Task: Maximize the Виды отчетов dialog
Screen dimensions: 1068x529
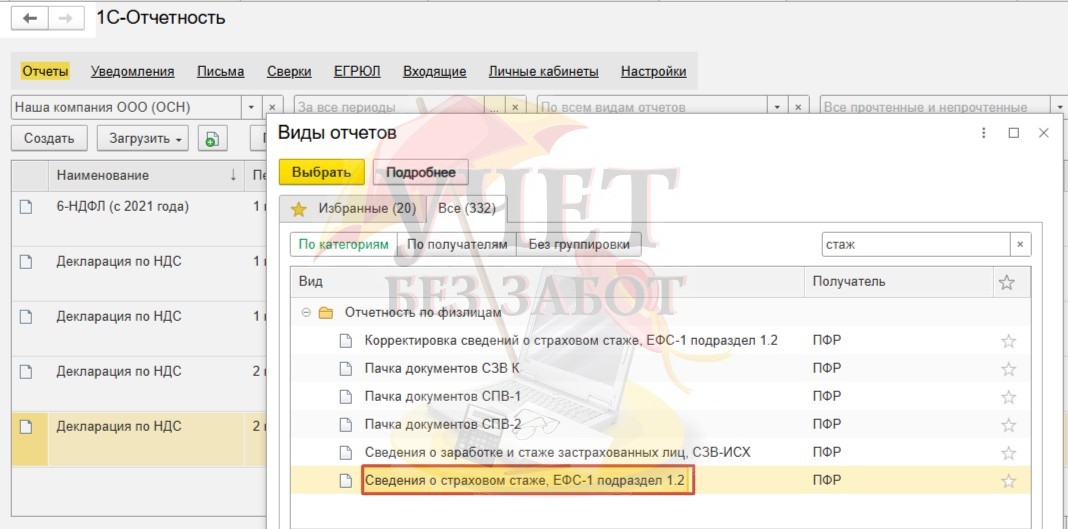Action: pos(1014,133)
